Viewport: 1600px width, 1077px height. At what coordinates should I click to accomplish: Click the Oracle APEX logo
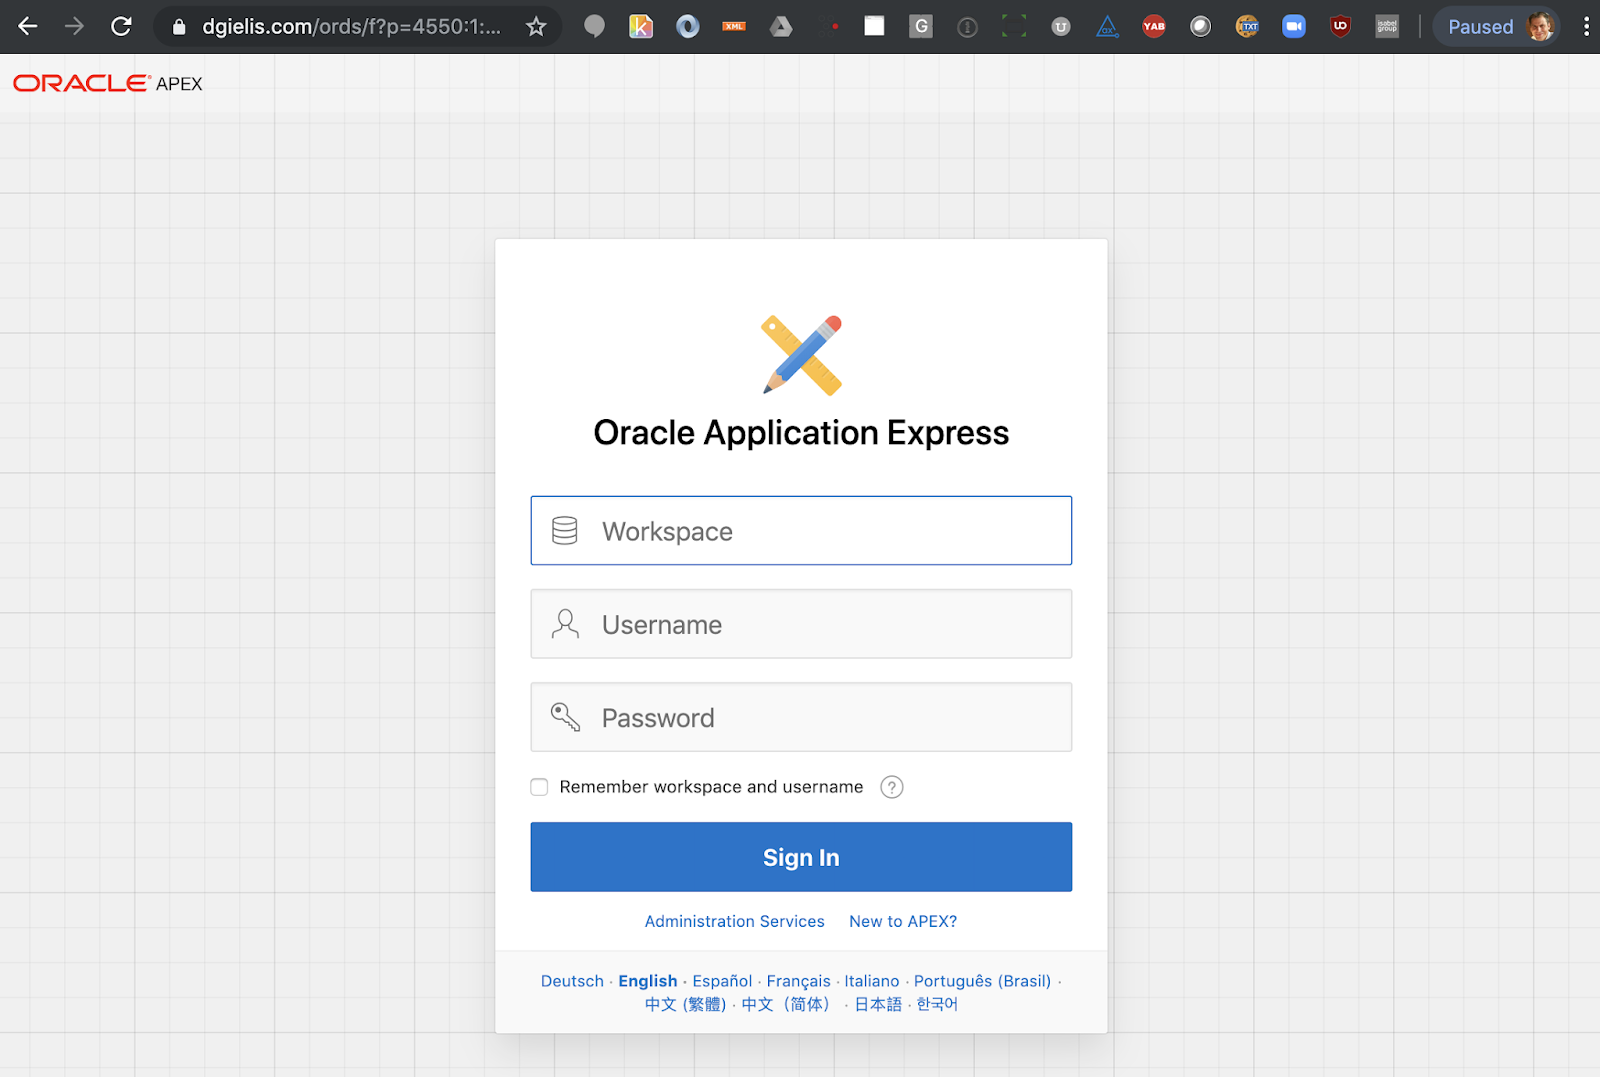(x=105, y=82)
